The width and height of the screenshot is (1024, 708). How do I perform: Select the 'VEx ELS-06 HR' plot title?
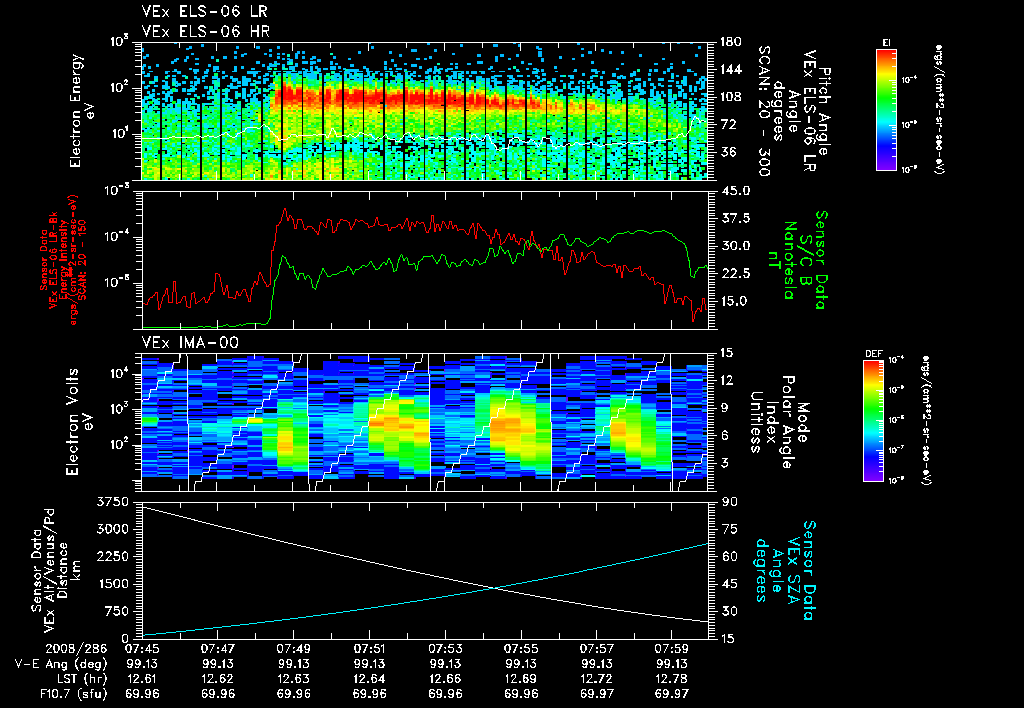click(206, 31)
